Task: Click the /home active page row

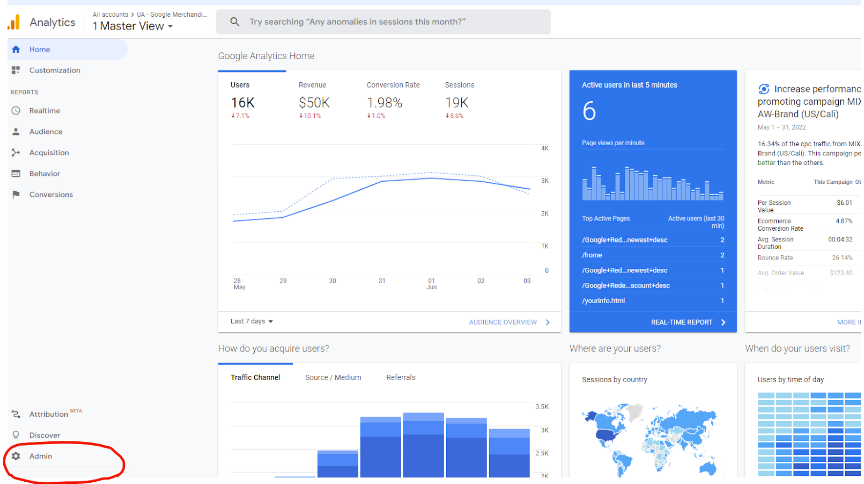Action: 653,255
